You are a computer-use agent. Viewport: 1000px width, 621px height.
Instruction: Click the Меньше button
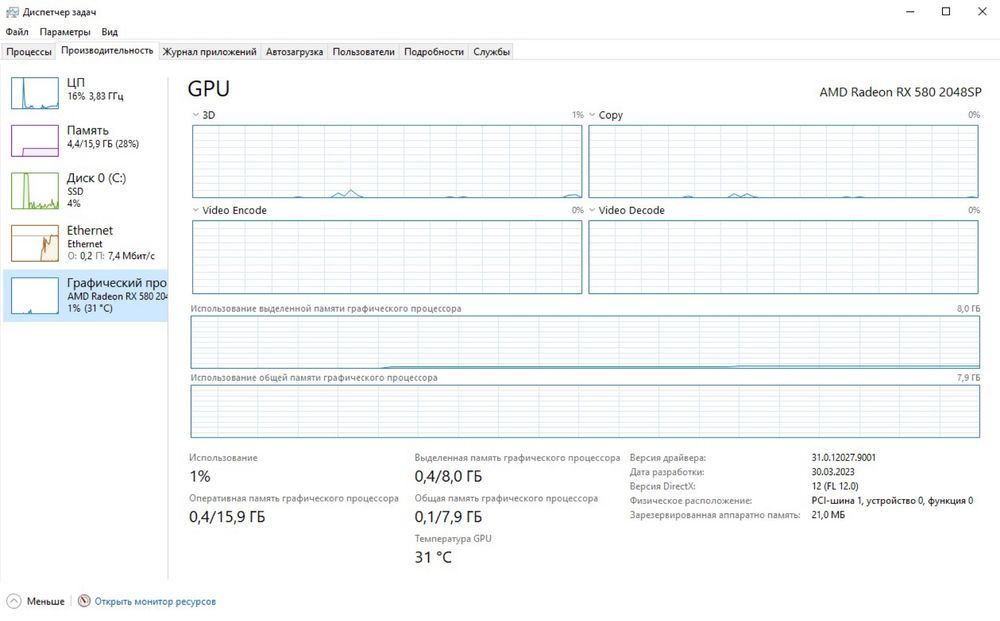coord(36,601)
